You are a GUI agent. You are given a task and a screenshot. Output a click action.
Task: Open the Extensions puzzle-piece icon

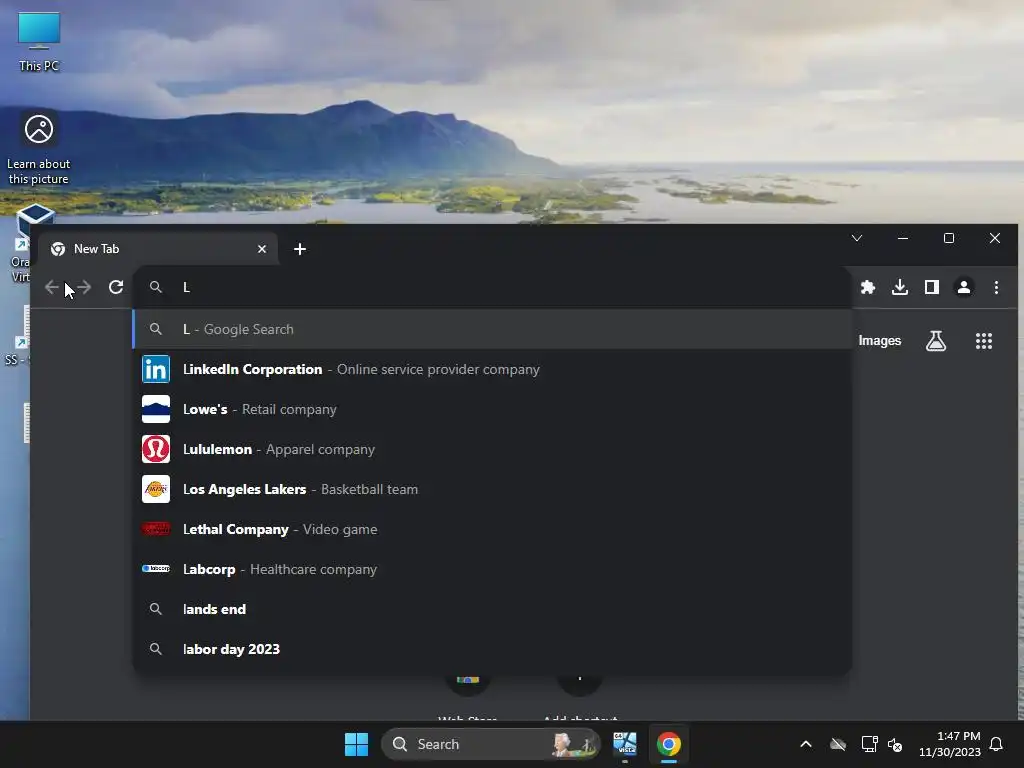[868, 287]
